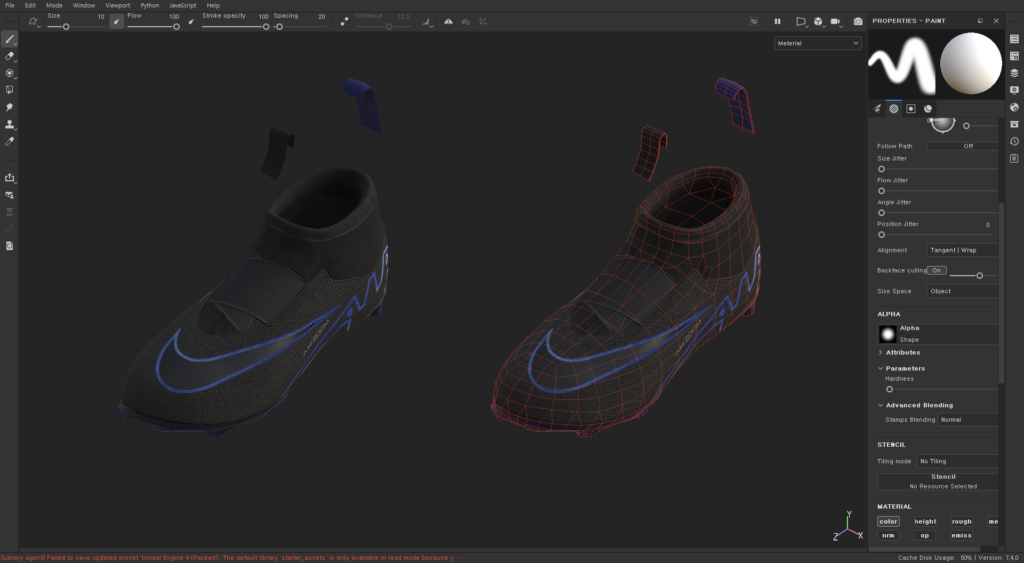Open the Tiling mode dropdown

coord(957,461)
